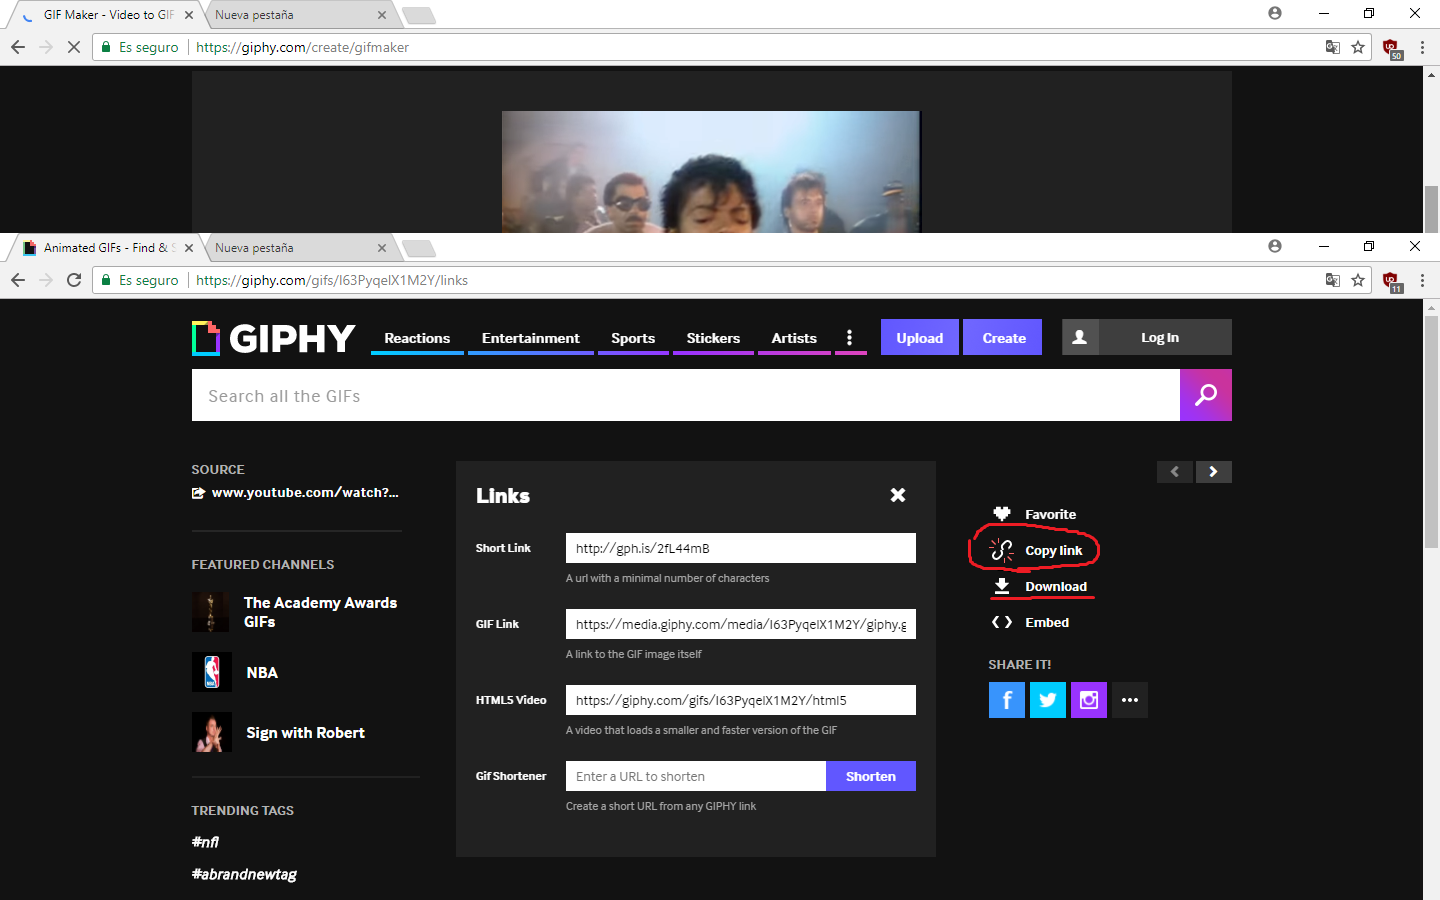The image size is (1440, 900).
Task: Open more share options ellipsis
Action: [x=1130, y=700]
